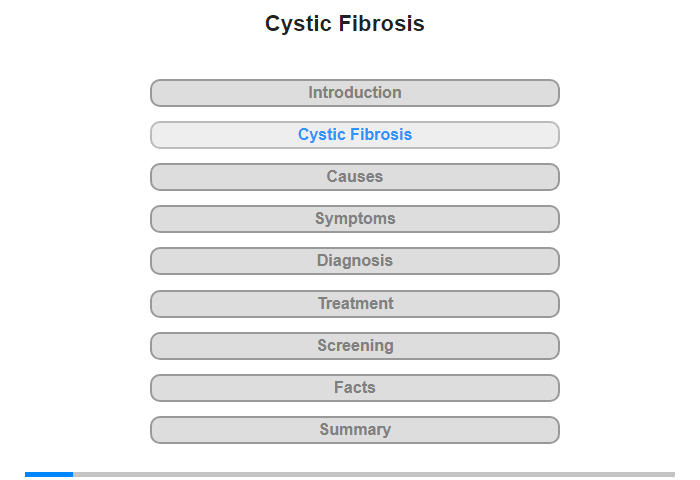The width and height of the screenshot is (700, 480).
Task: Click the word Introduction in the first button
Action: [x=355, y=93]
